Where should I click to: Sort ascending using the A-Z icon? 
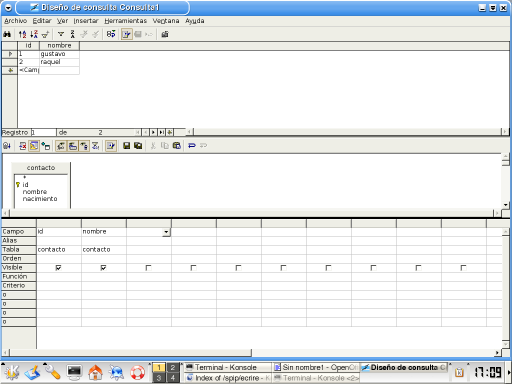click(x=22, y=34)
